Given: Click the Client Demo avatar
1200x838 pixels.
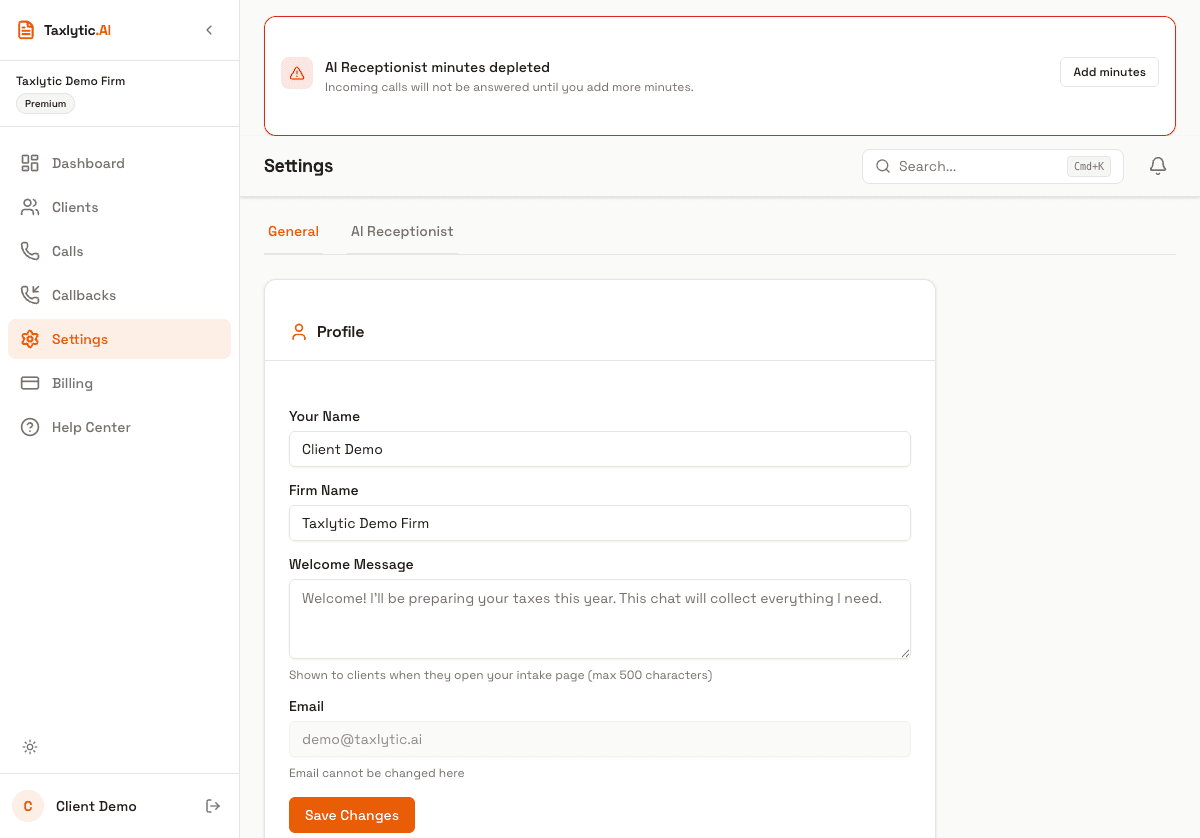Looking at the screenshot, I should click(27, 806).
